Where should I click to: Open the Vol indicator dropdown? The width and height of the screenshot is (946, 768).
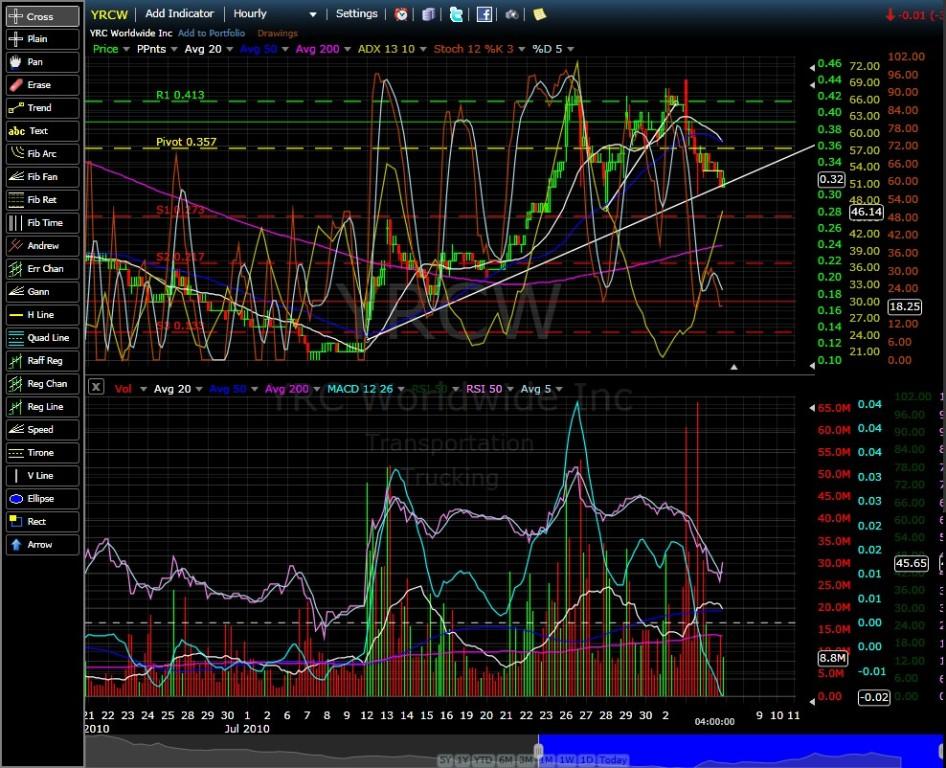[x=130, y=388]
